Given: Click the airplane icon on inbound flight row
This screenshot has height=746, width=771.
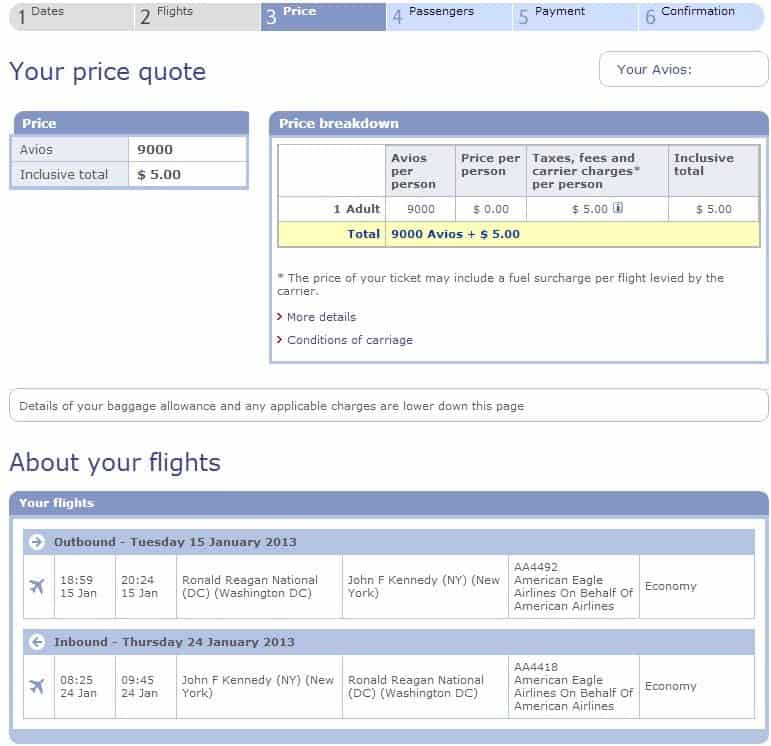Looking at the screenshot, I should (37, 686).
